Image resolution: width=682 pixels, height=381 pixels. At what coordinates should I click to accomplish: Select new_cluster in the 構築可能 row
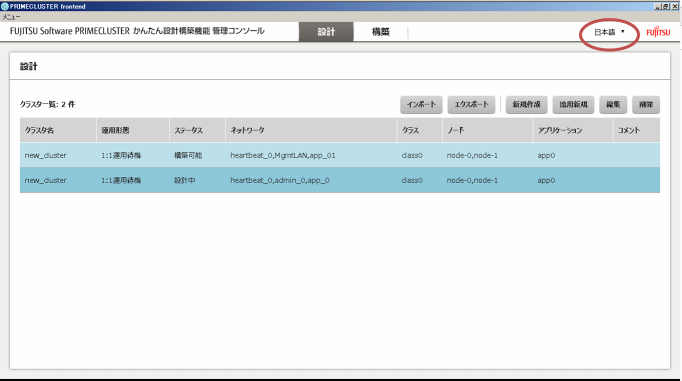click(x=46, y=155)
